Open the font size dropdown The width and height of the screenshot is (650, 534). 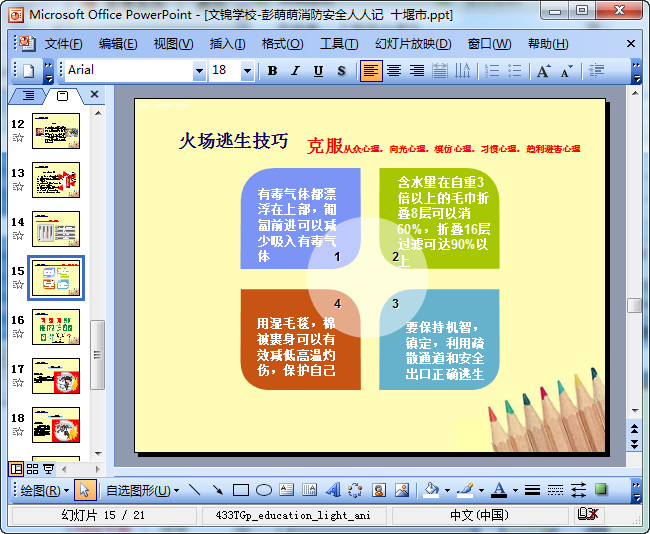(247, 71)
